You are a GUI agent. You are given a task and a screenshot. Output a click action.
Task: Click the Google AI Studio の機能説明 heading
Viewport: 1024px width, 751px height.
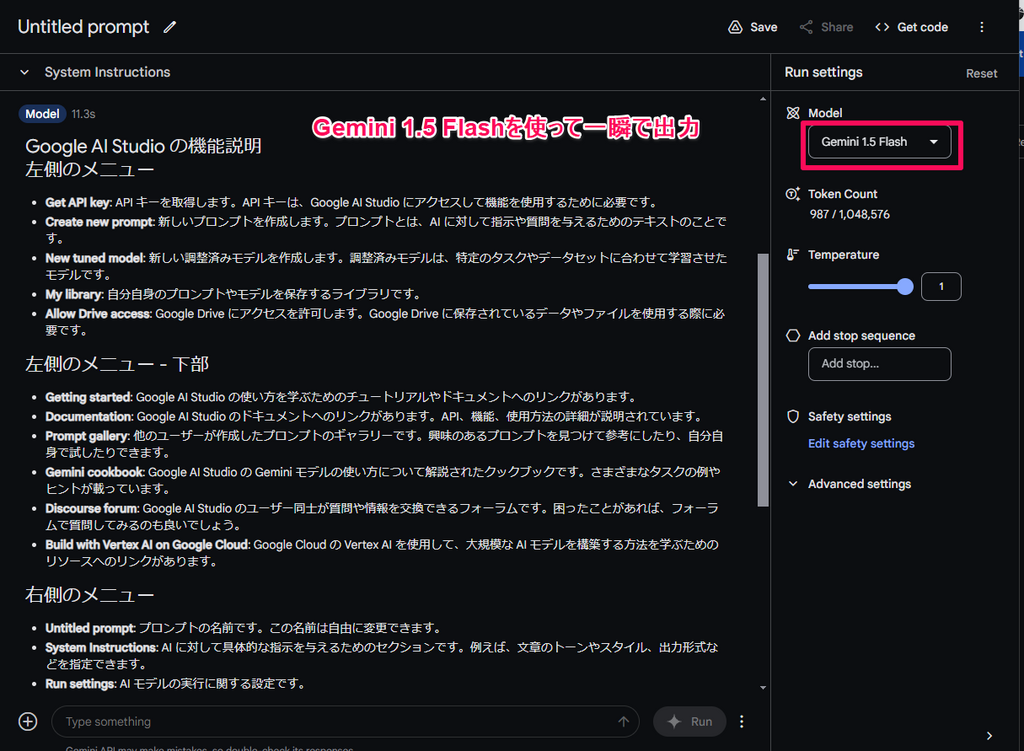(x=144, y=146)
